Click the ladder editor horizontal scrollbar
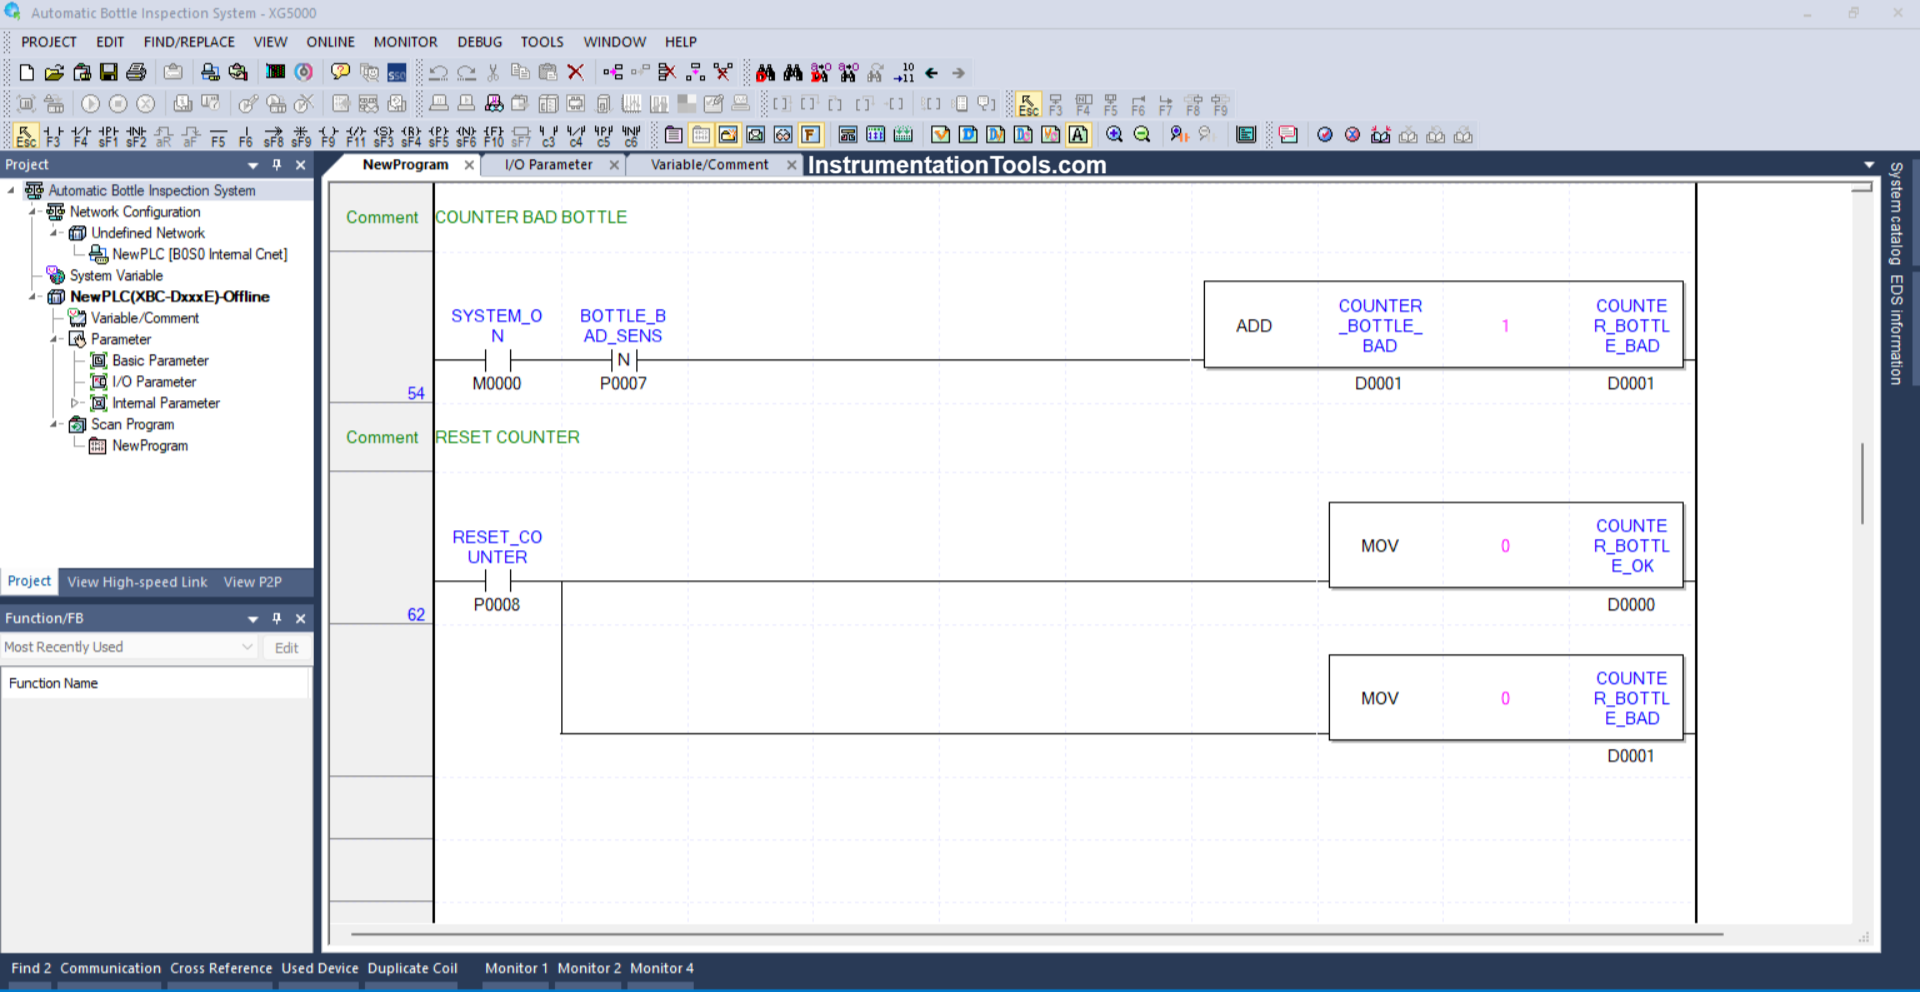Screen dimensions: 1920x992 pos(1037,934)
